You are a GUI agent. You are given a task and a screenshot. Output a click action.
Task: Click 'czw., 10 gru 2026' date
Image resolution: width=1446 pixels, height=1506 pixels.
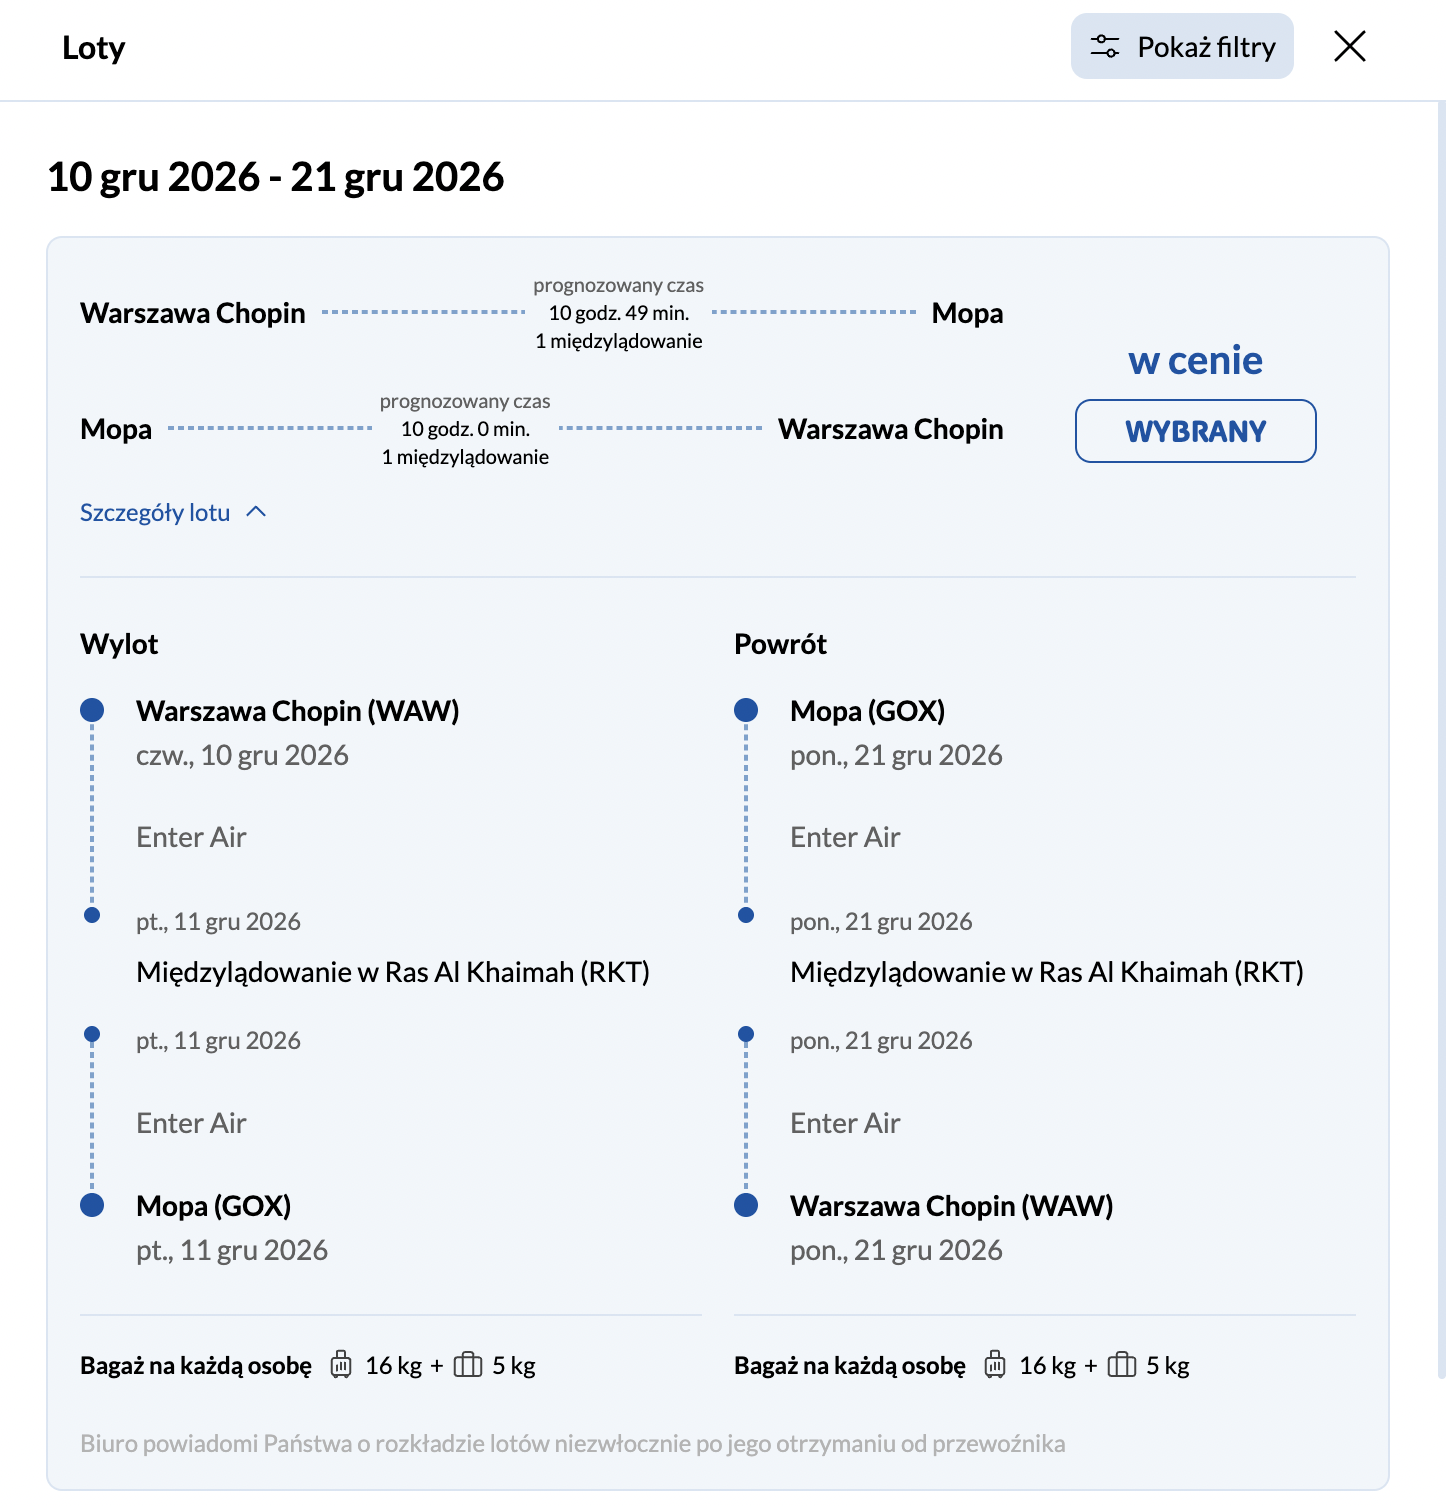click(242, 755)
